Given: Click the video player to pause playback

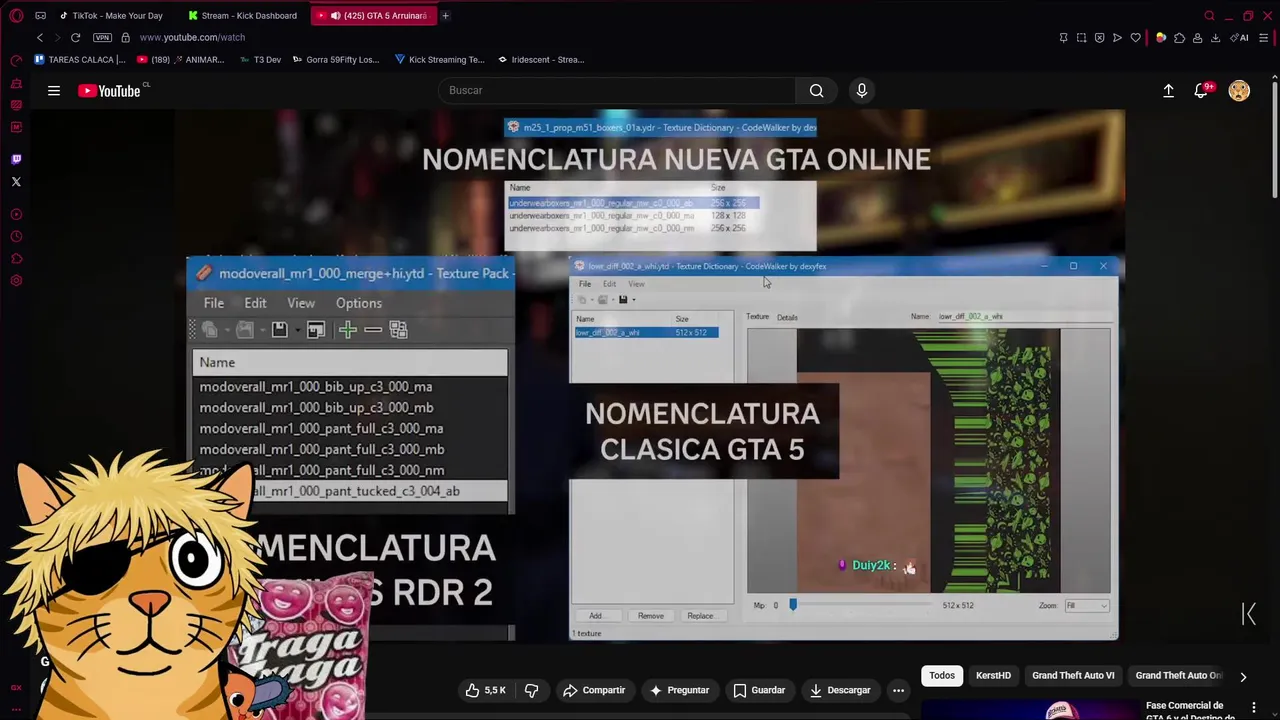Looking at the screenshot, I should click(650, 375).
